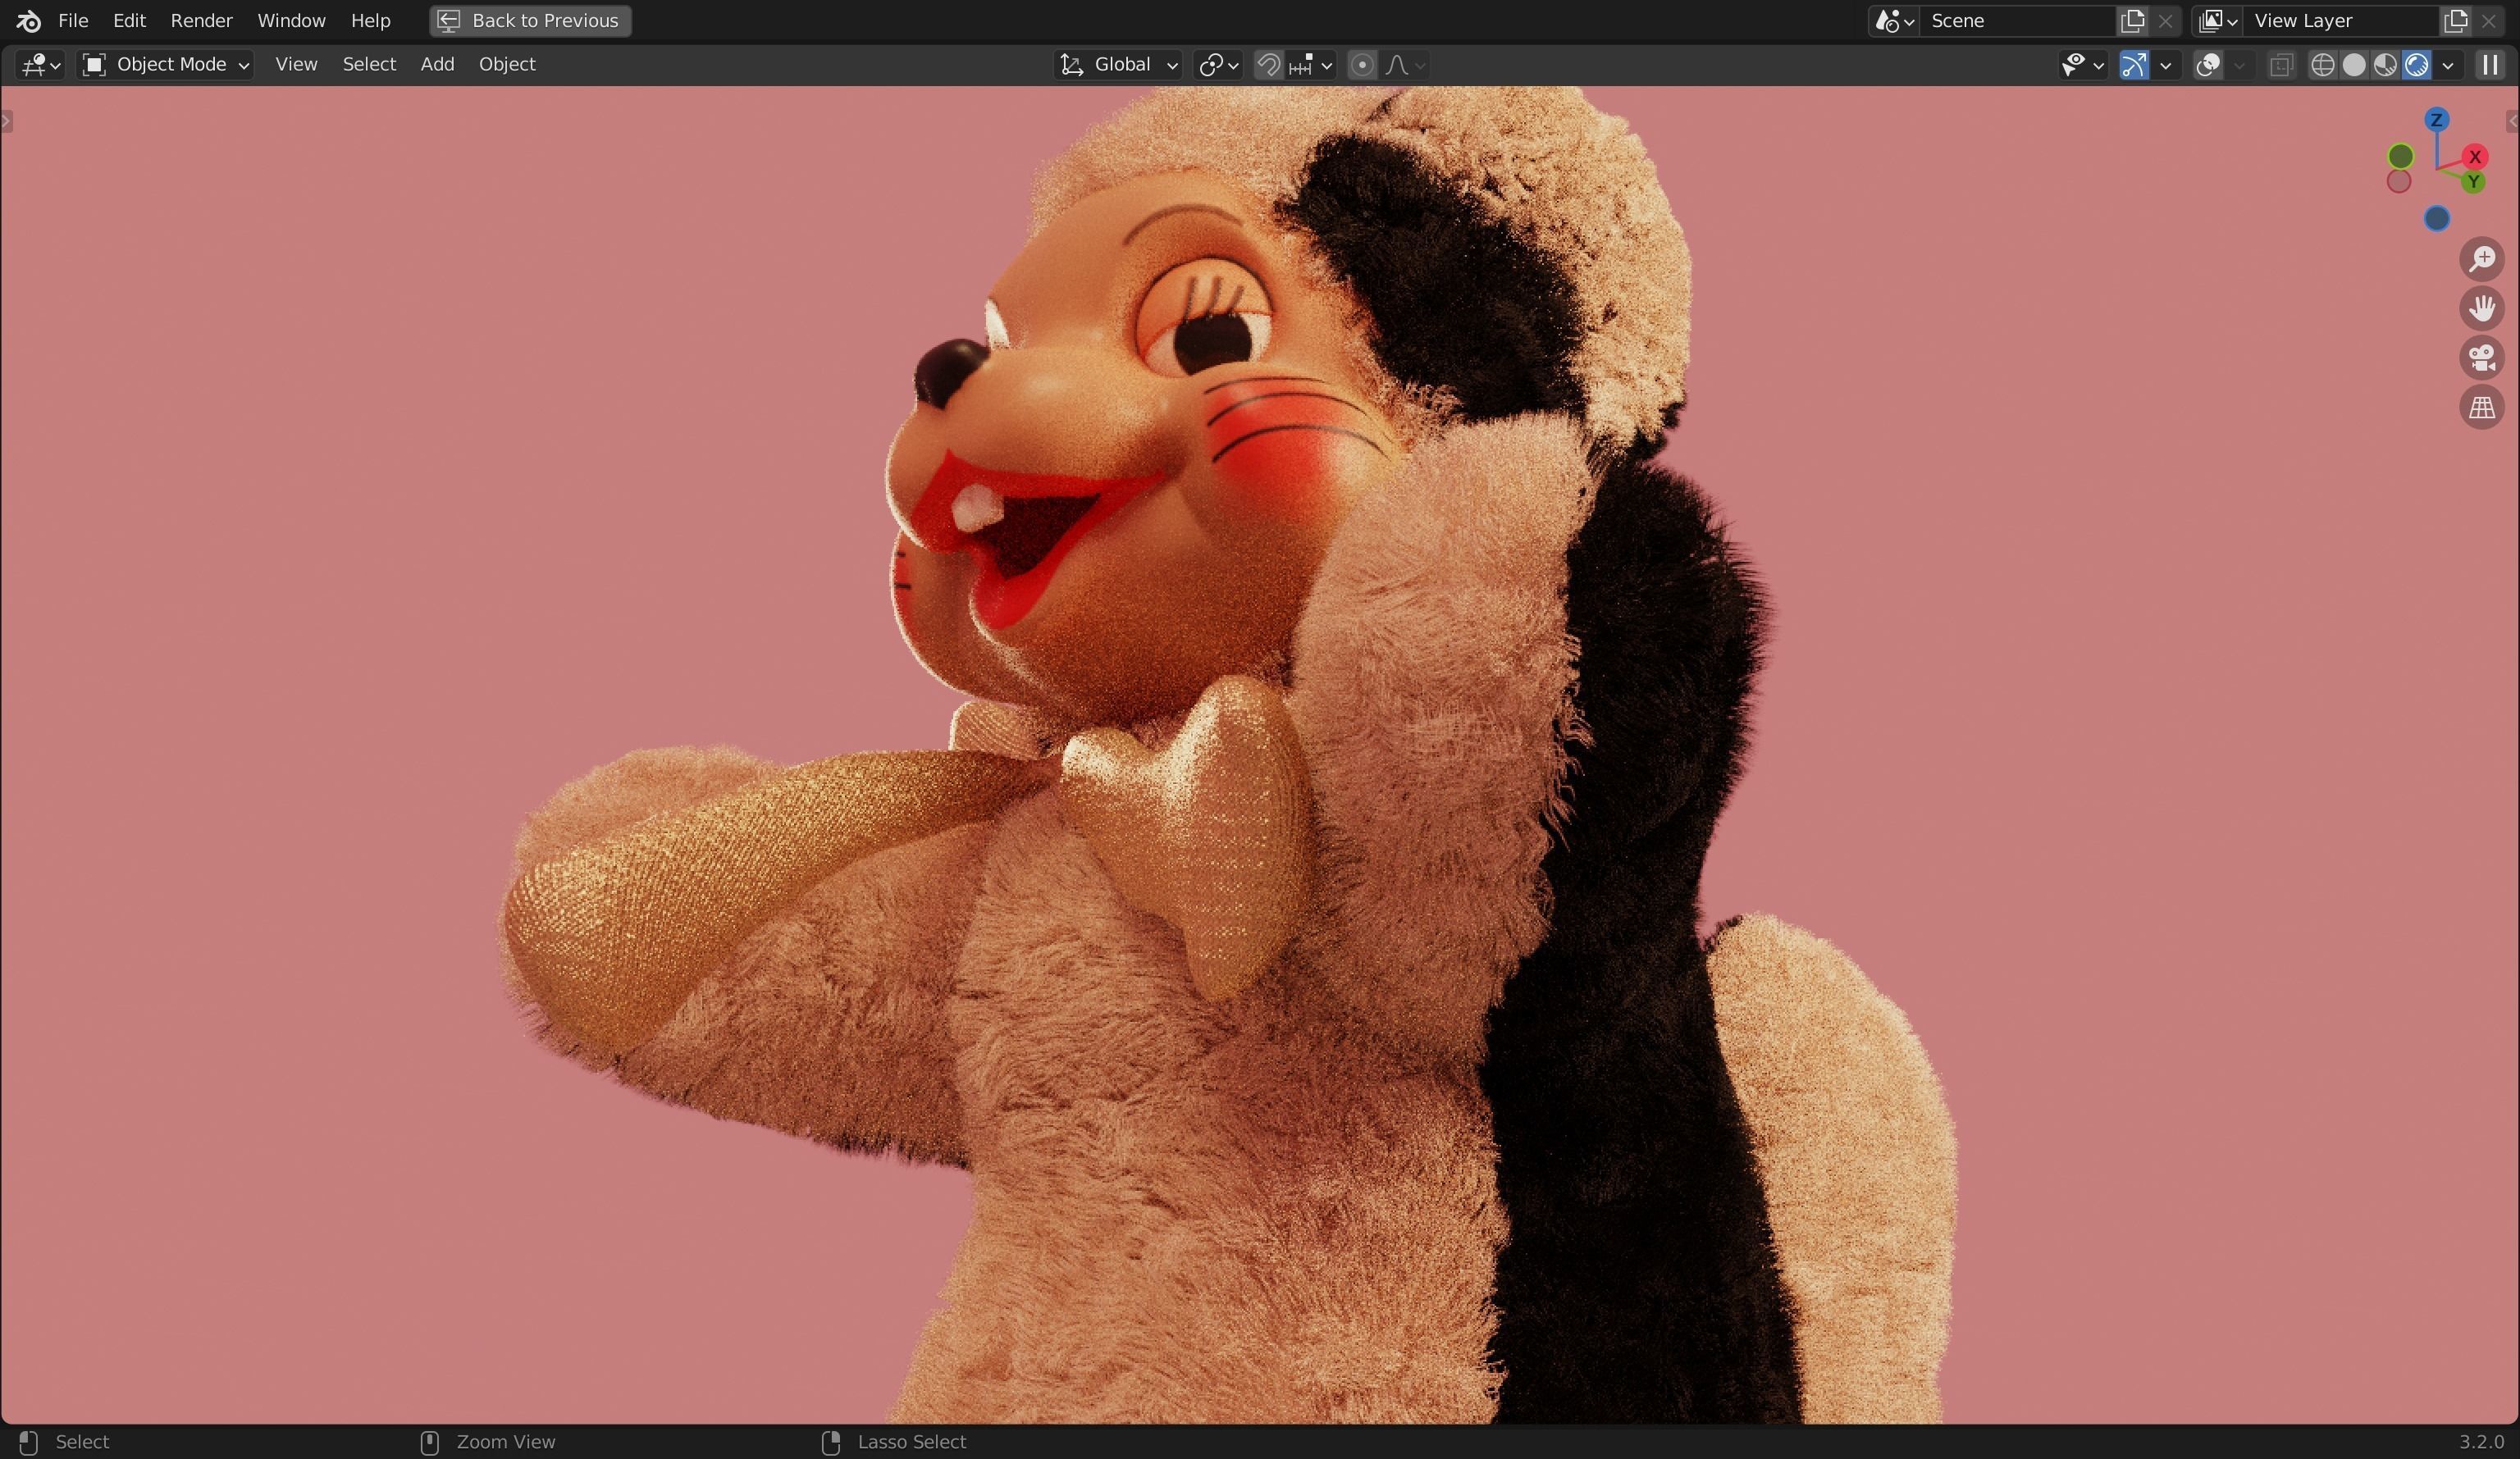
Task: Switch viewport to Wireframe shading
Action: tap(2323, 64)
